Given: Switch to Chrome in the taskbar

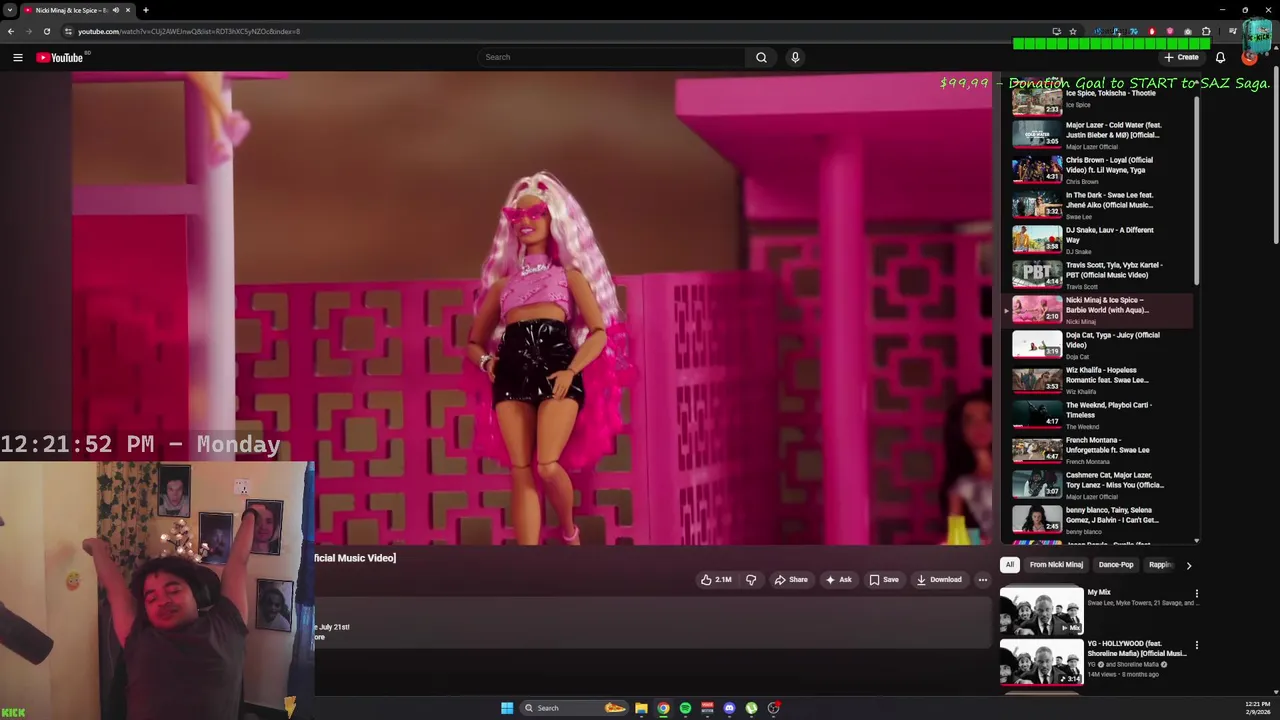Looking at the screenshot, I should [663, 708].
